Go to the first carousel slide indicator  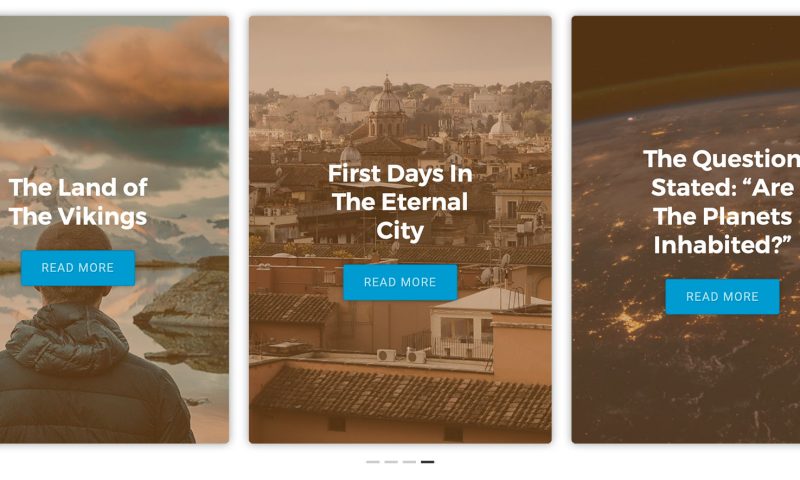pyautogui.click(x=372, y=462)
